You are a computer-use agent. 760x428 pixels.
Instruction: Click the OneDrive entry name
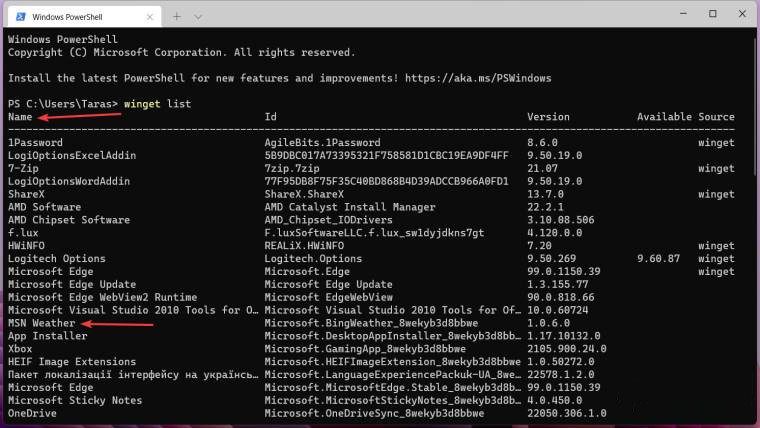click(x=33, y=413)
